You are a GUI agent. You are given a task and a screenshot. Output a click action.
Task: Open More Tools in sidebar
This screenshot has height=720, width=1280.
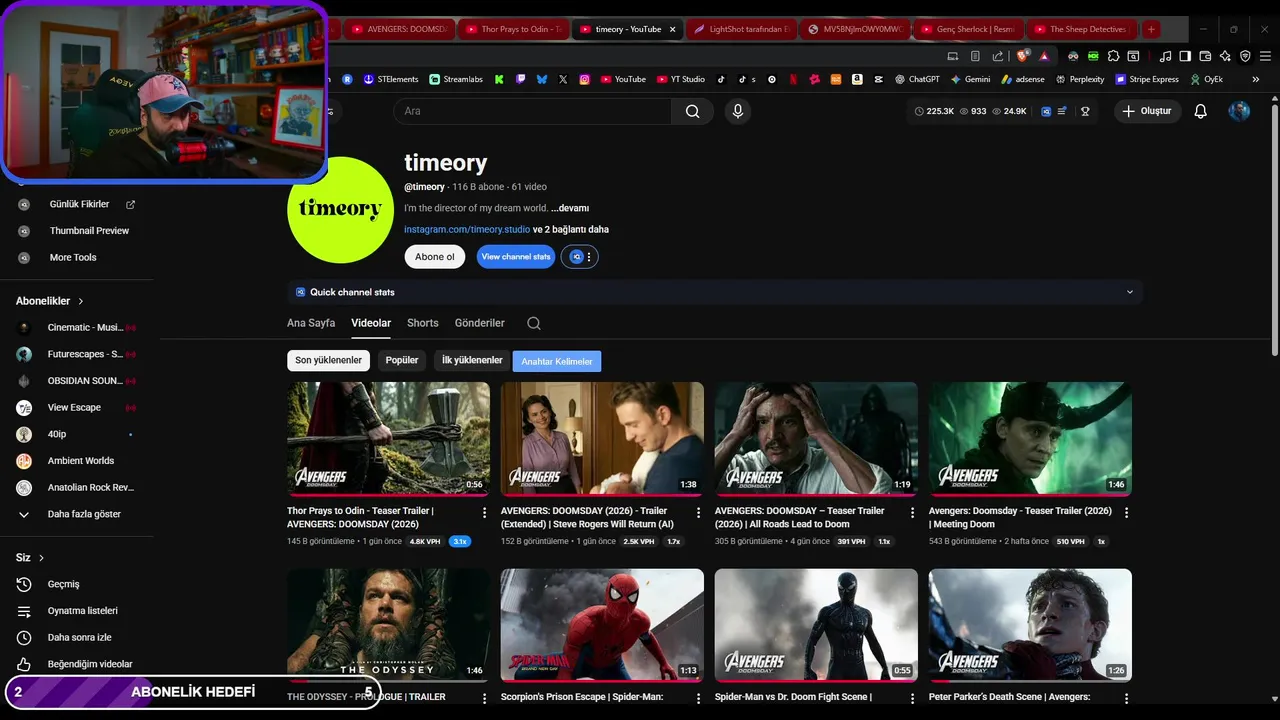pos(72,257)
